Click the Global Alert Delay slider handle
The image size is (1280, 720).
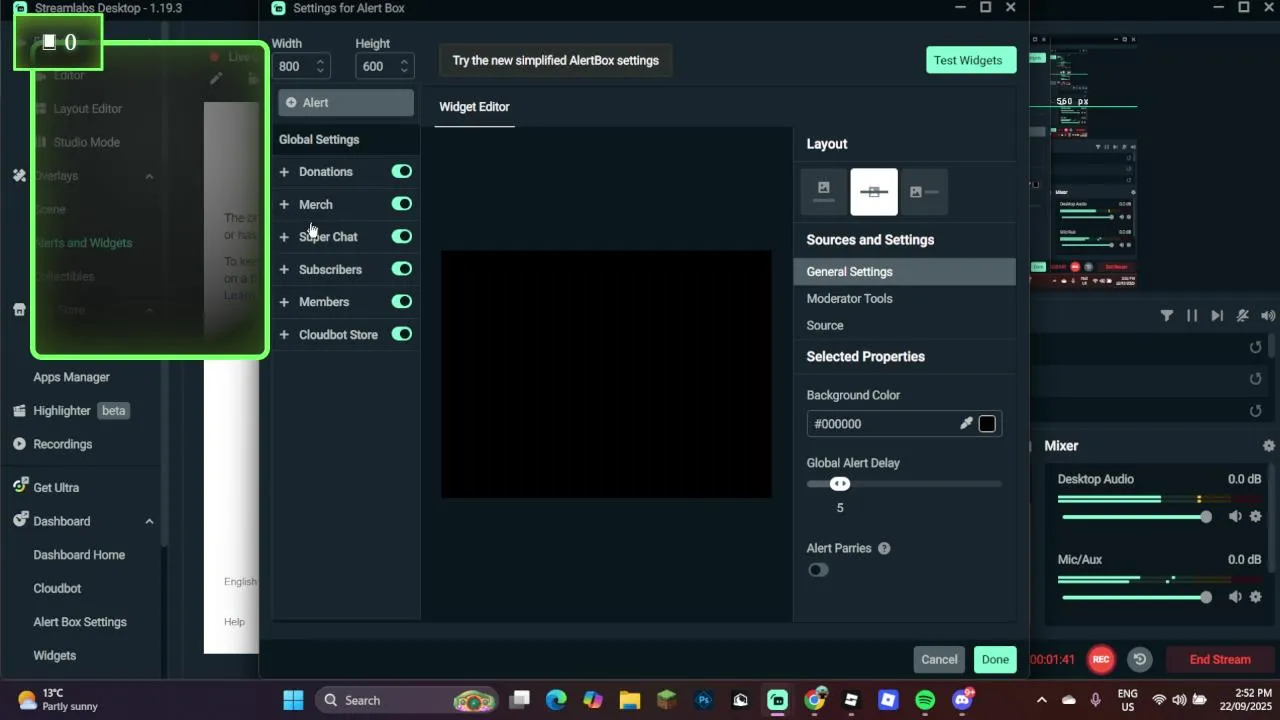pos(840,484)
